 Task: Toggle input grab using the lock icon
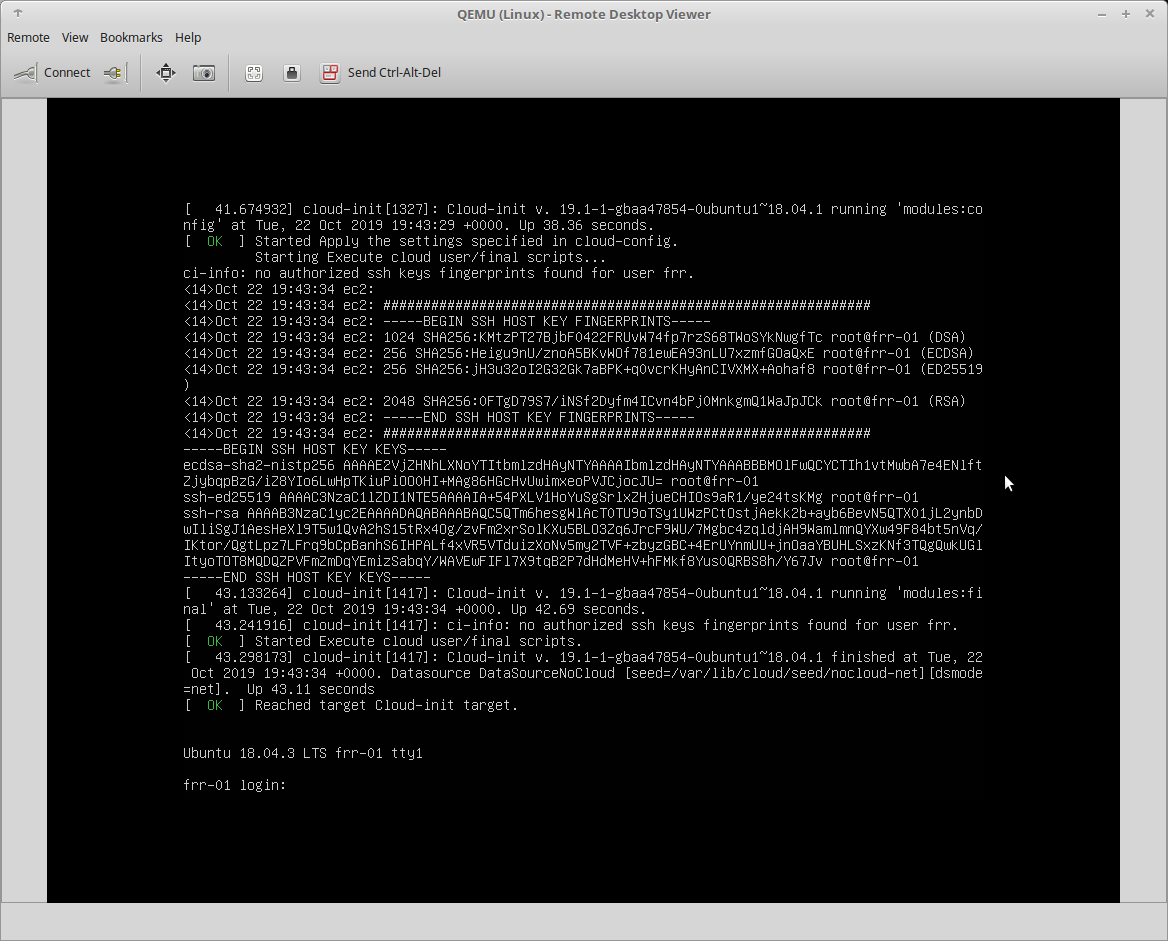pyautogui.click(x=291, y=72)
